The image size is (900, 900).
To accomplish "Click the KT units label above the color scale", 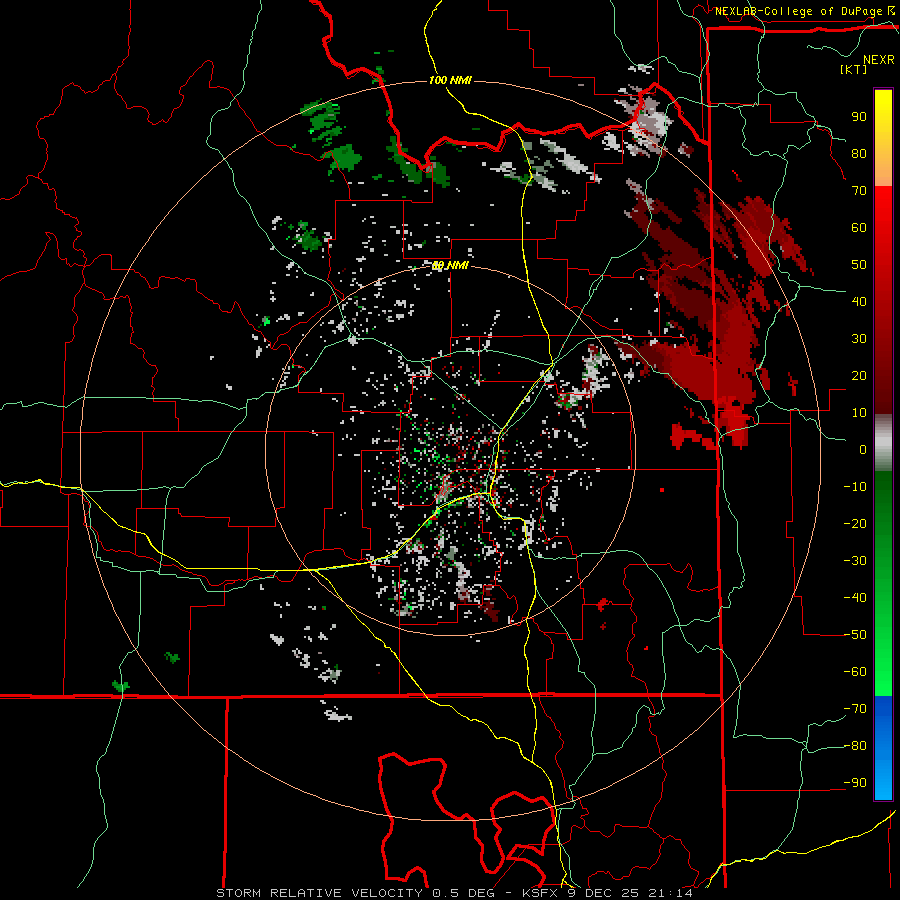I will 854,69.
